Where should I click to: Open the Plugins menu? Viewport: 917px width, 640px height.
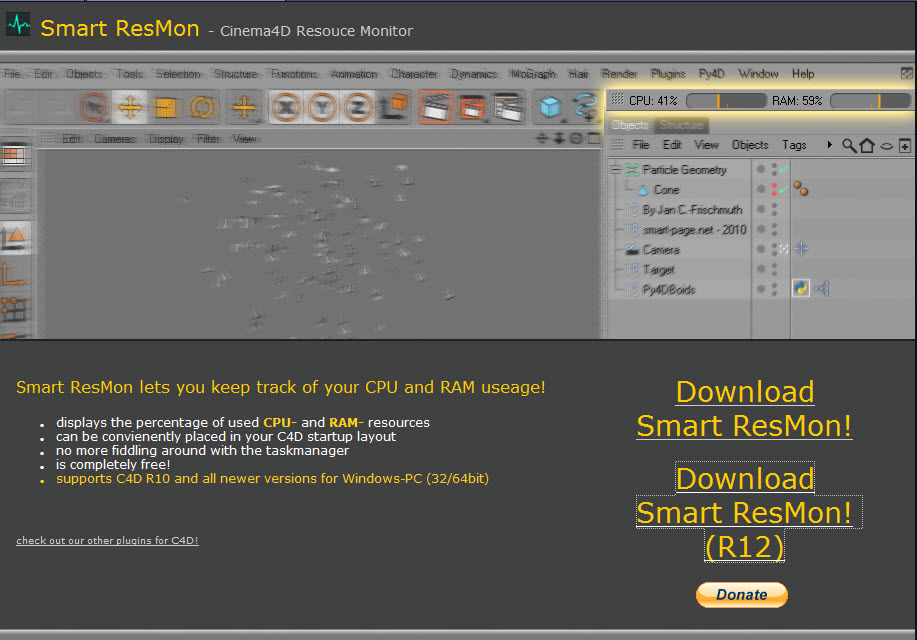pyautogui.click(x=668, y=74)
